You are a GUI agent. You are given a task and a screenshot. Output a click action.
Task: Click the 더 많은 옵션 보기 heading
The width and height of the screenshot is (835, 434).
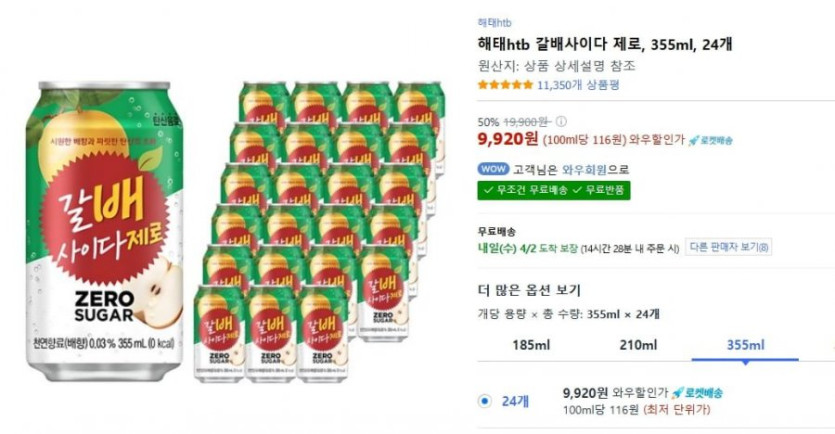(x=529, y=290)
